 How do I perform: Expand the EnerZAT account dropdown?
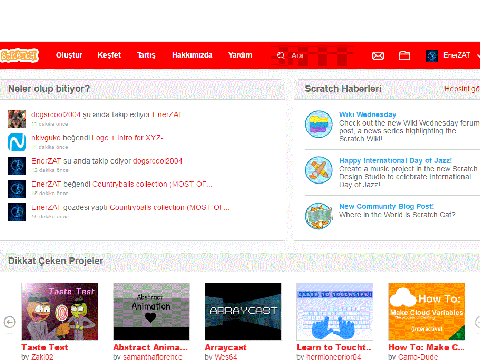point(477,55)
